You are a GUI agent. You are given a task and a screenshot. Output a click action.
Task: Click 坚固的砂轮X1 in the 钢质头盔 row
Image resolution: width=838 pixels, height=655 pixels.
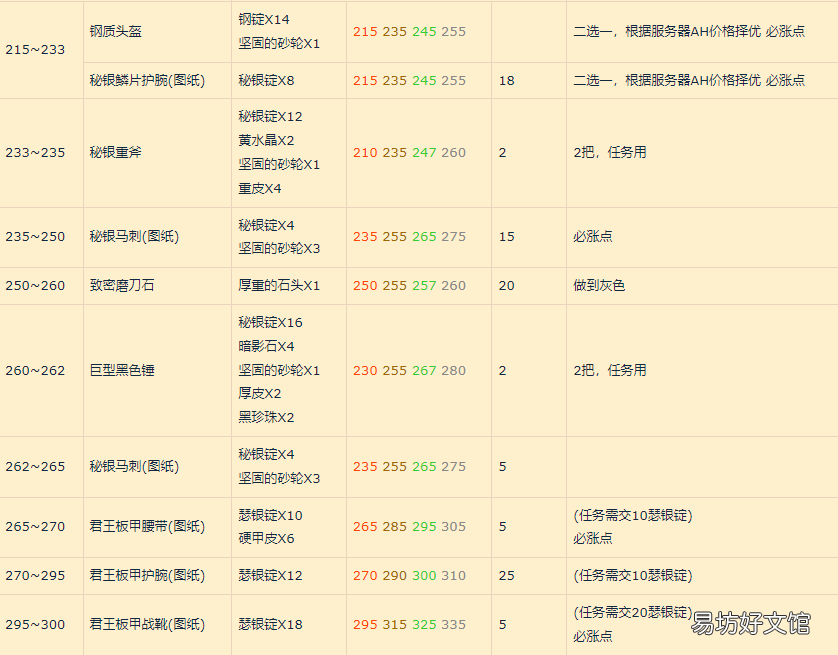pyautogui.click(x=279, y=43)
